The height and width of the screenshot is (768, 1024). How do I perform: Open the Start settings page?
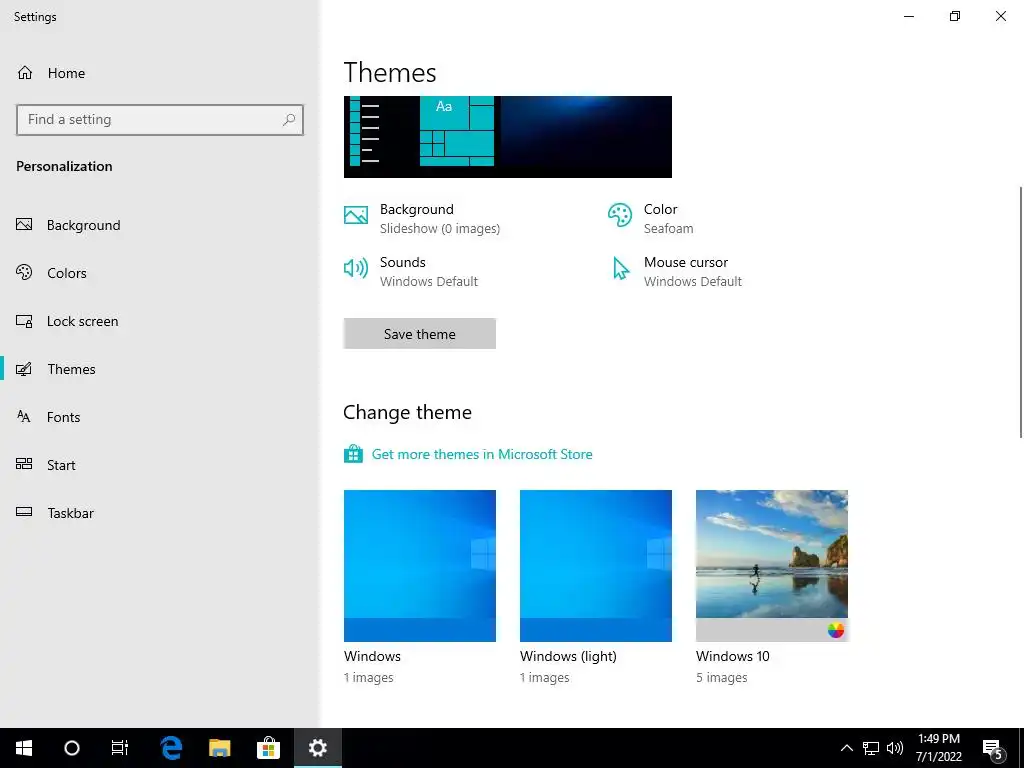click(160, 465)
